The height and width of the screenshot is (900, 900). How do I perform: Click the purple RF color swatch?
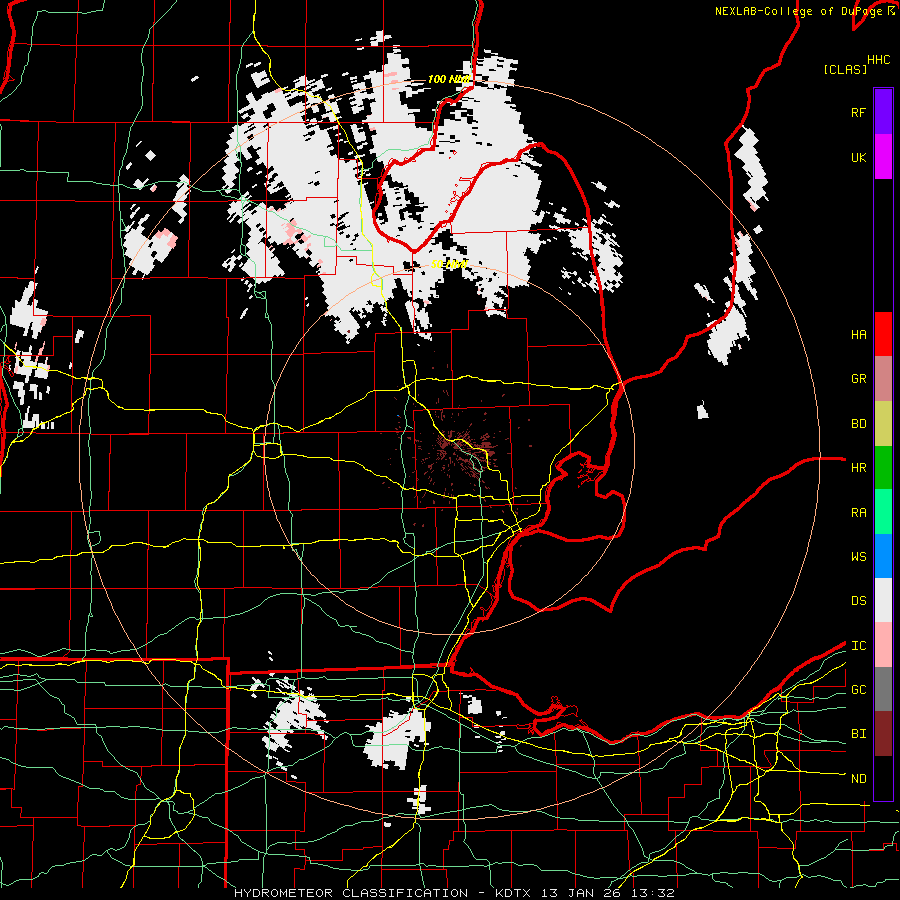pos(883,112)
